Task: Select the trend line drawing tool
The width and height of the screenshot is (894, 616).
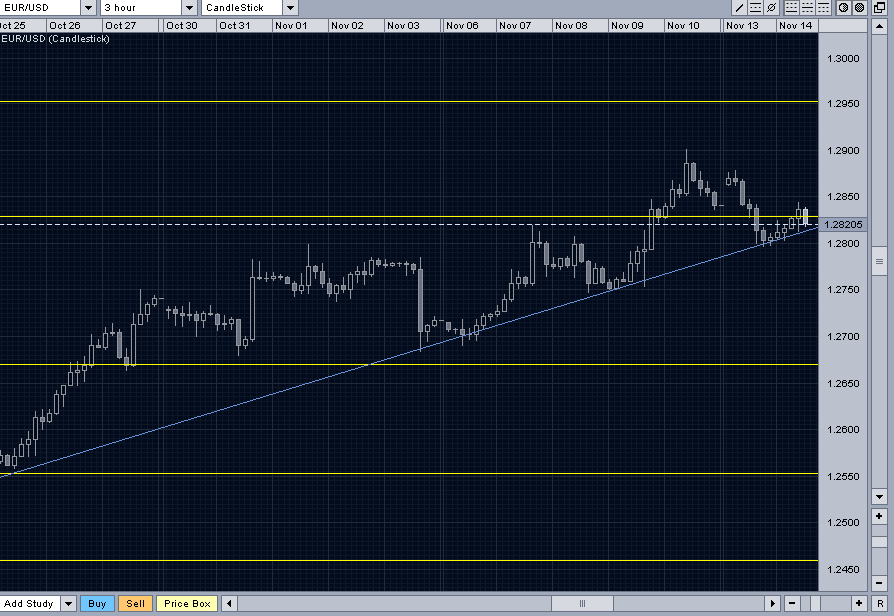Action: [739, 7]
